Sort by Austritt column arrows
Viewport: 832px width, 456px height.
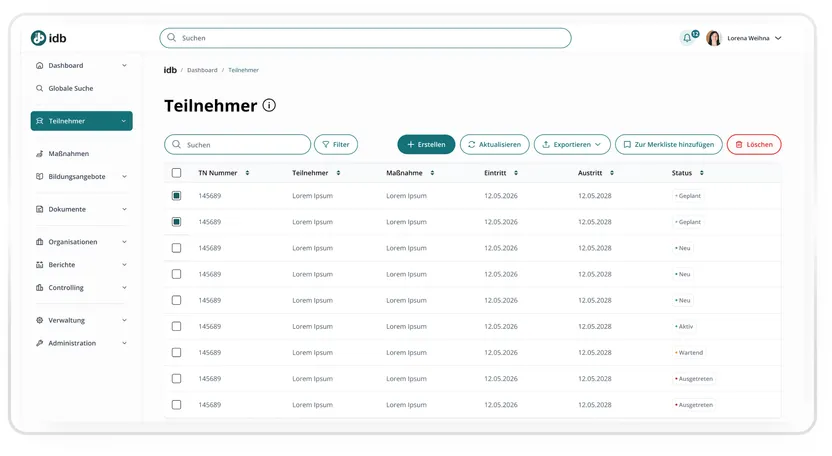(612, 173)
